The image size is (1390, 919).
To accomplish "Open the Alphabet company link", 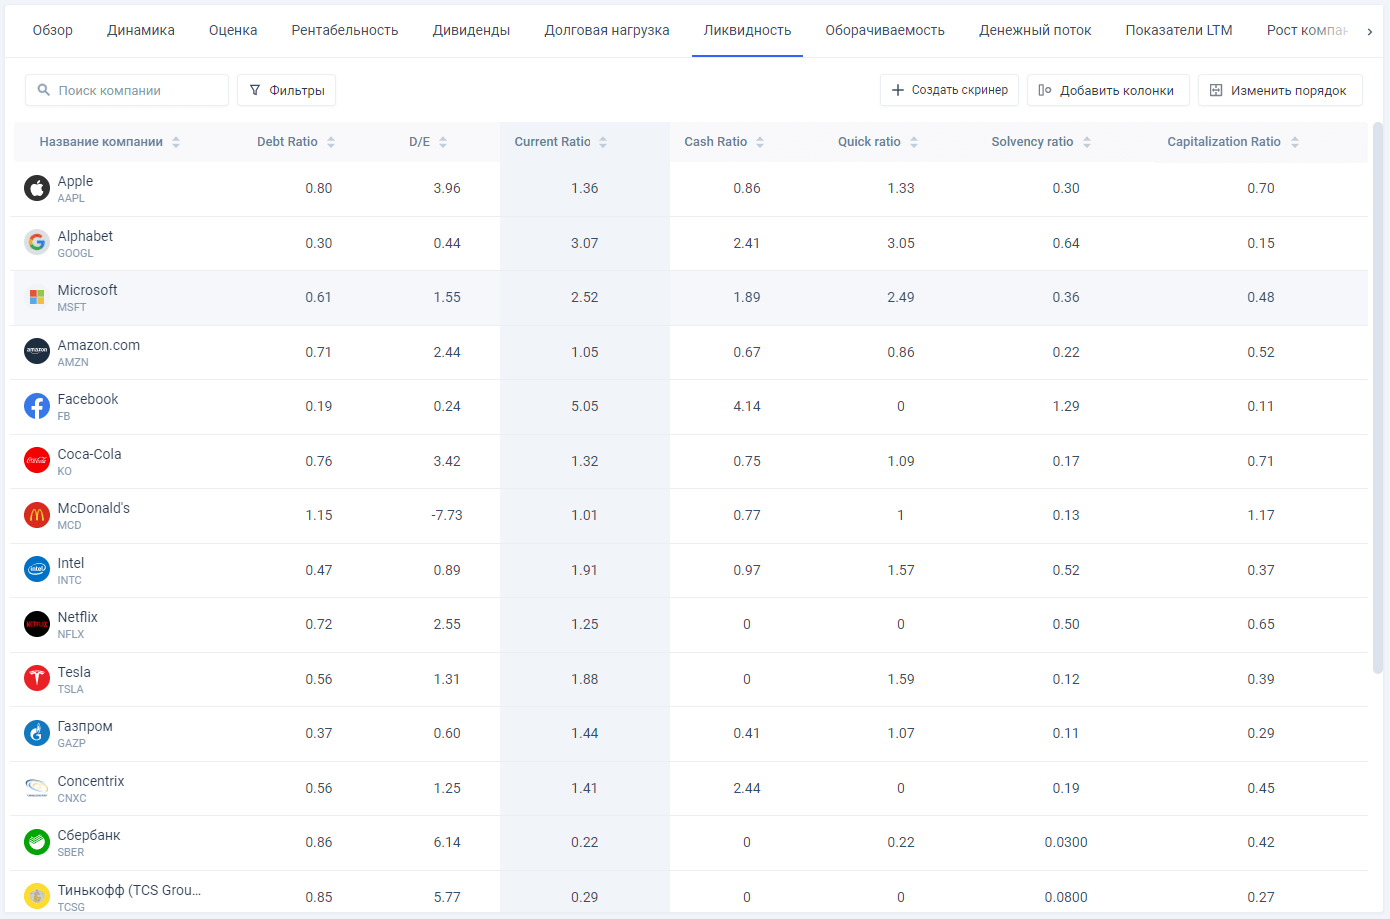I will [x=85, y=236].
